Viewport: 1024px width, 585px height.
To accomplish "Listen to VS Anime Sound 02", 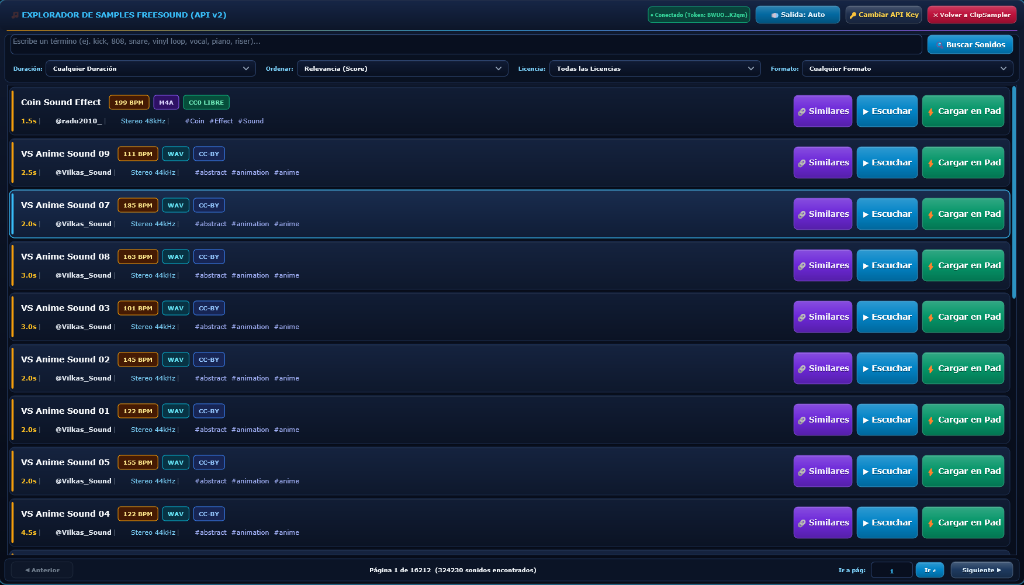I will pos(887,368).
